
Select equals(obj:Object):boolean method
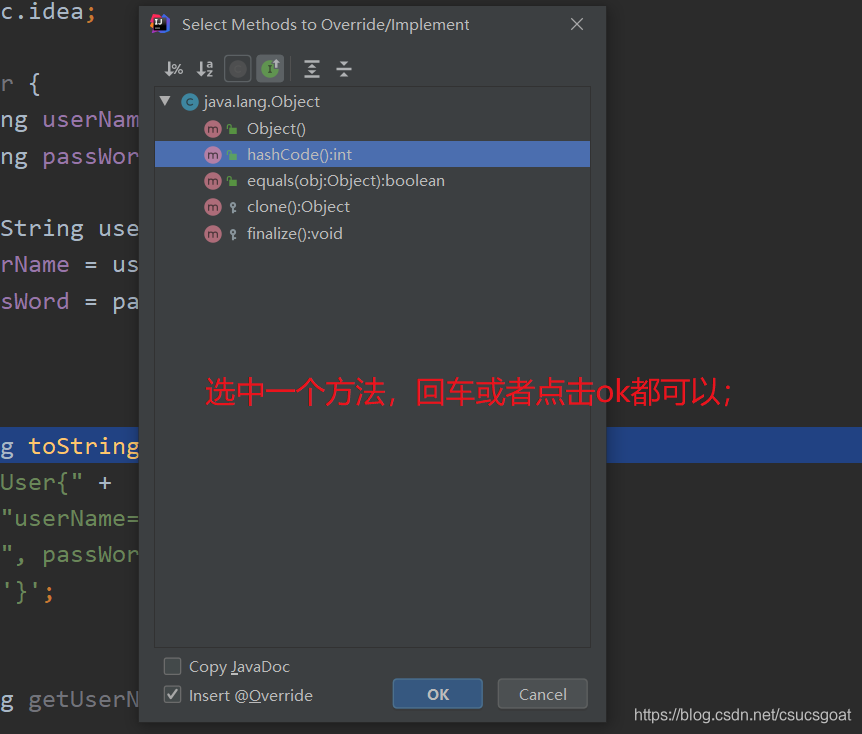pos(372,181)
